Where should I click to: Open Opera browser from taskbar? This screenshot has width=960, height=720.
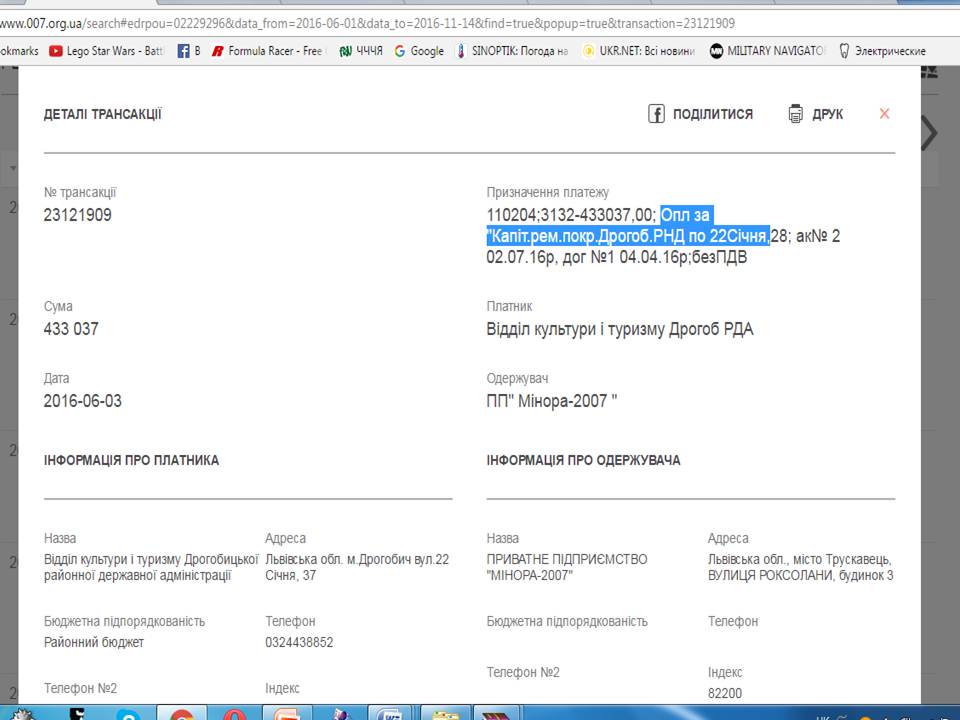[234, 714]
